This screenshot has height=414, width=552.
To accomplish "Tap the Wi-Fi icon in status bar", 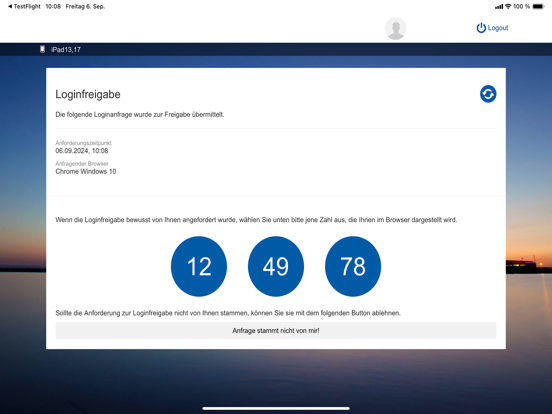I will 508,6.
